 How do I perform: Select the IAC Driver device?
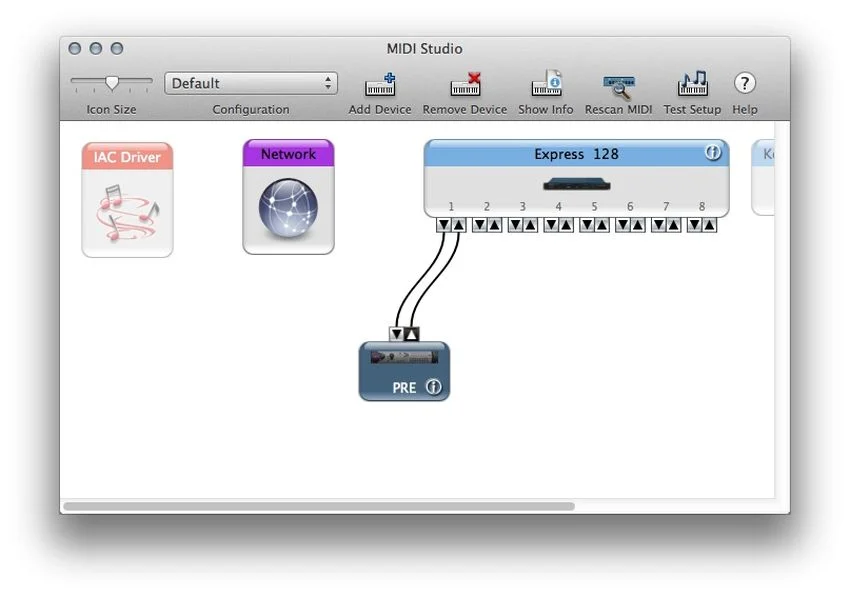pos(127,200)
